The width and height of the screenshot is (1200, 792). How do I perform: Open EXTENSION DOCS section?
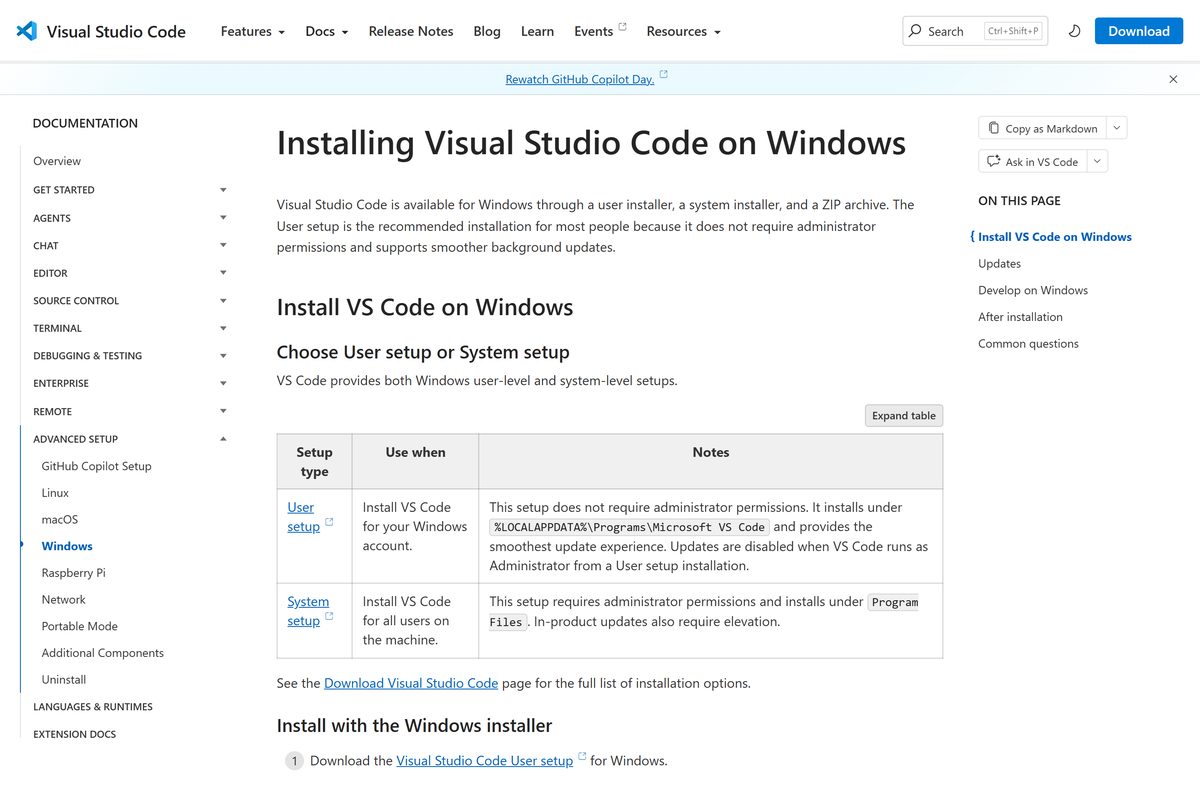click(x=75, y=734)
